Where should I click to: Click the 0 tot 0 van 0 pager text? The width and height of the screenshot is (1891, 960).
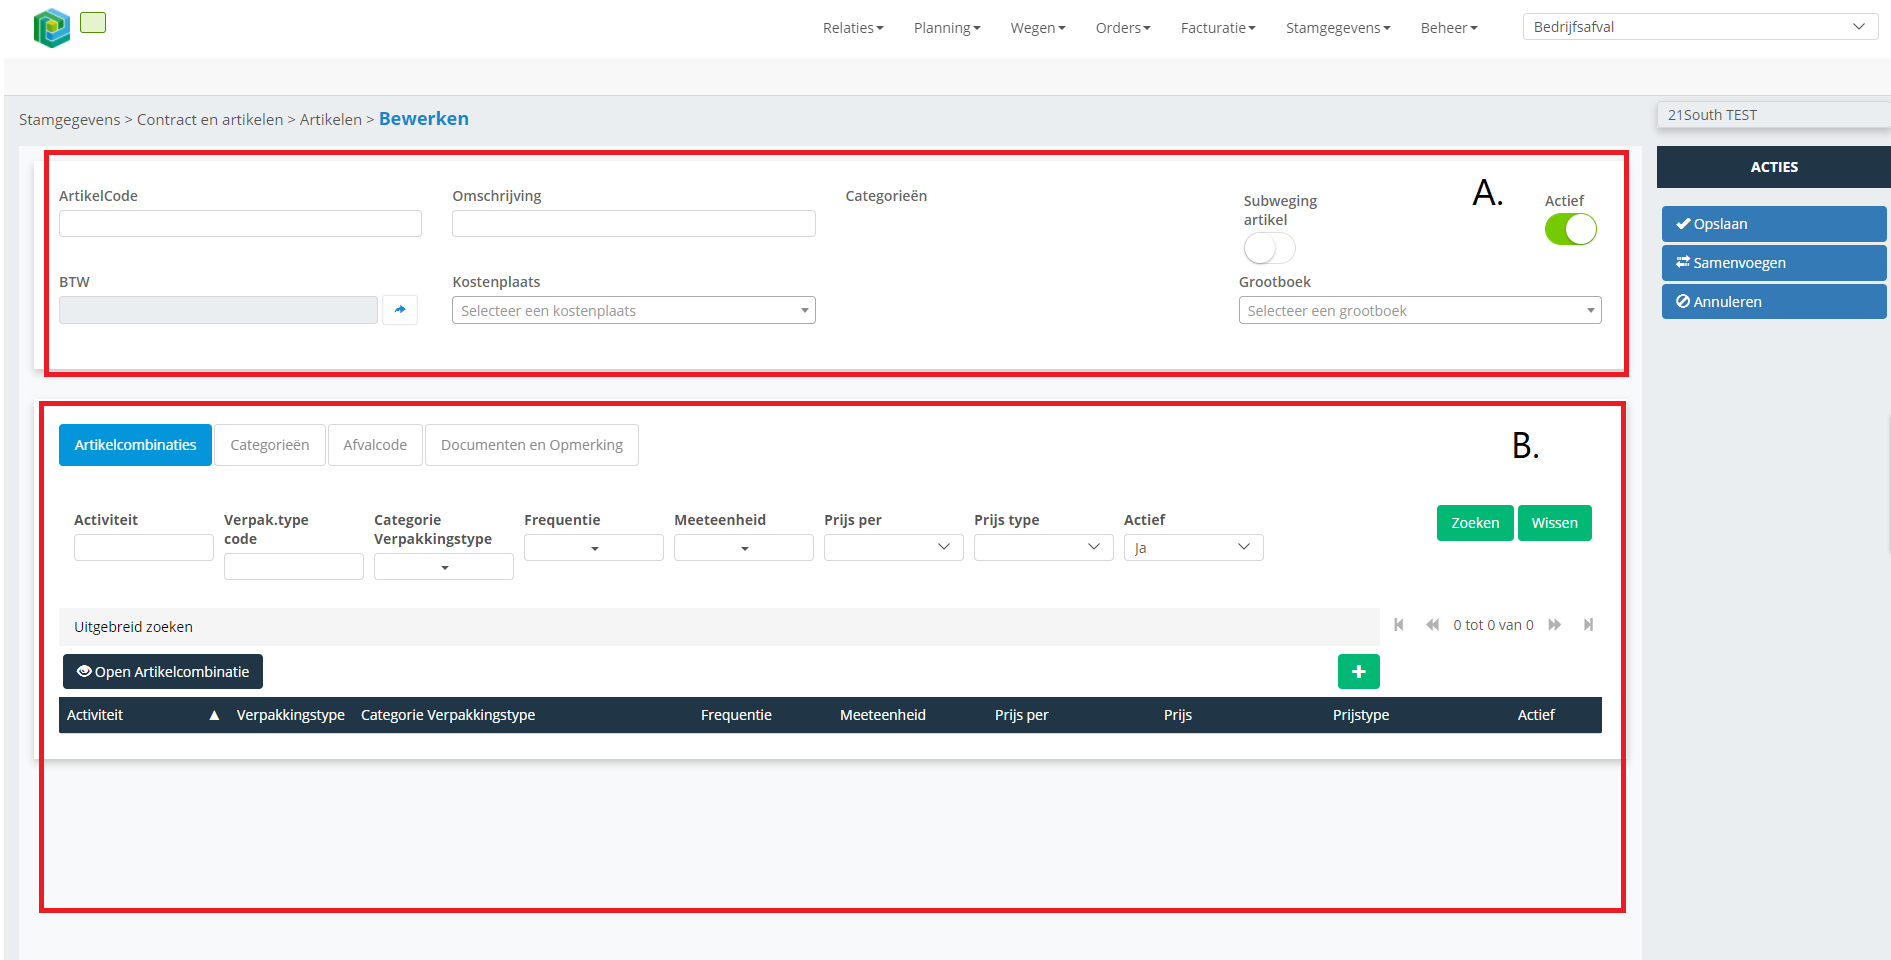click(x=1493, y=625)
